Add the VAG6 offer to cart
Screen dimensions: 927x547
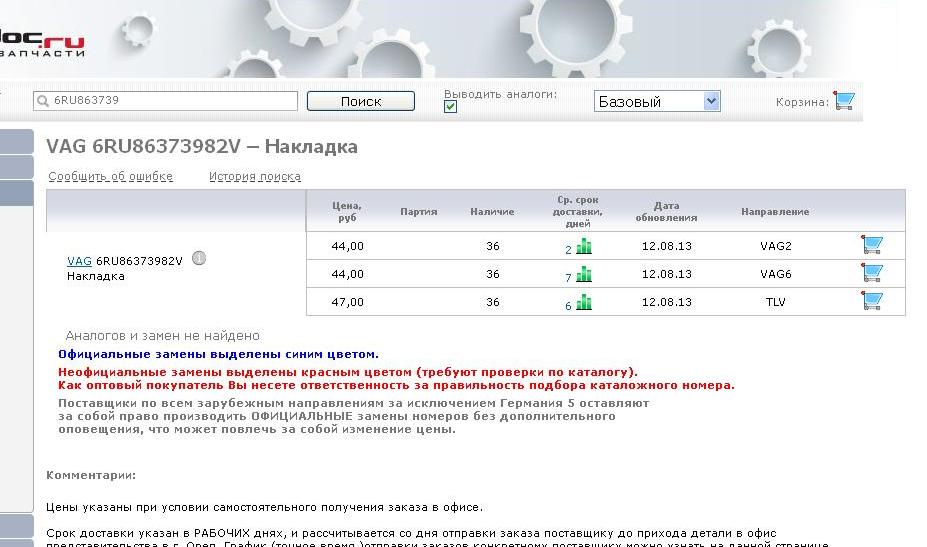872,273
